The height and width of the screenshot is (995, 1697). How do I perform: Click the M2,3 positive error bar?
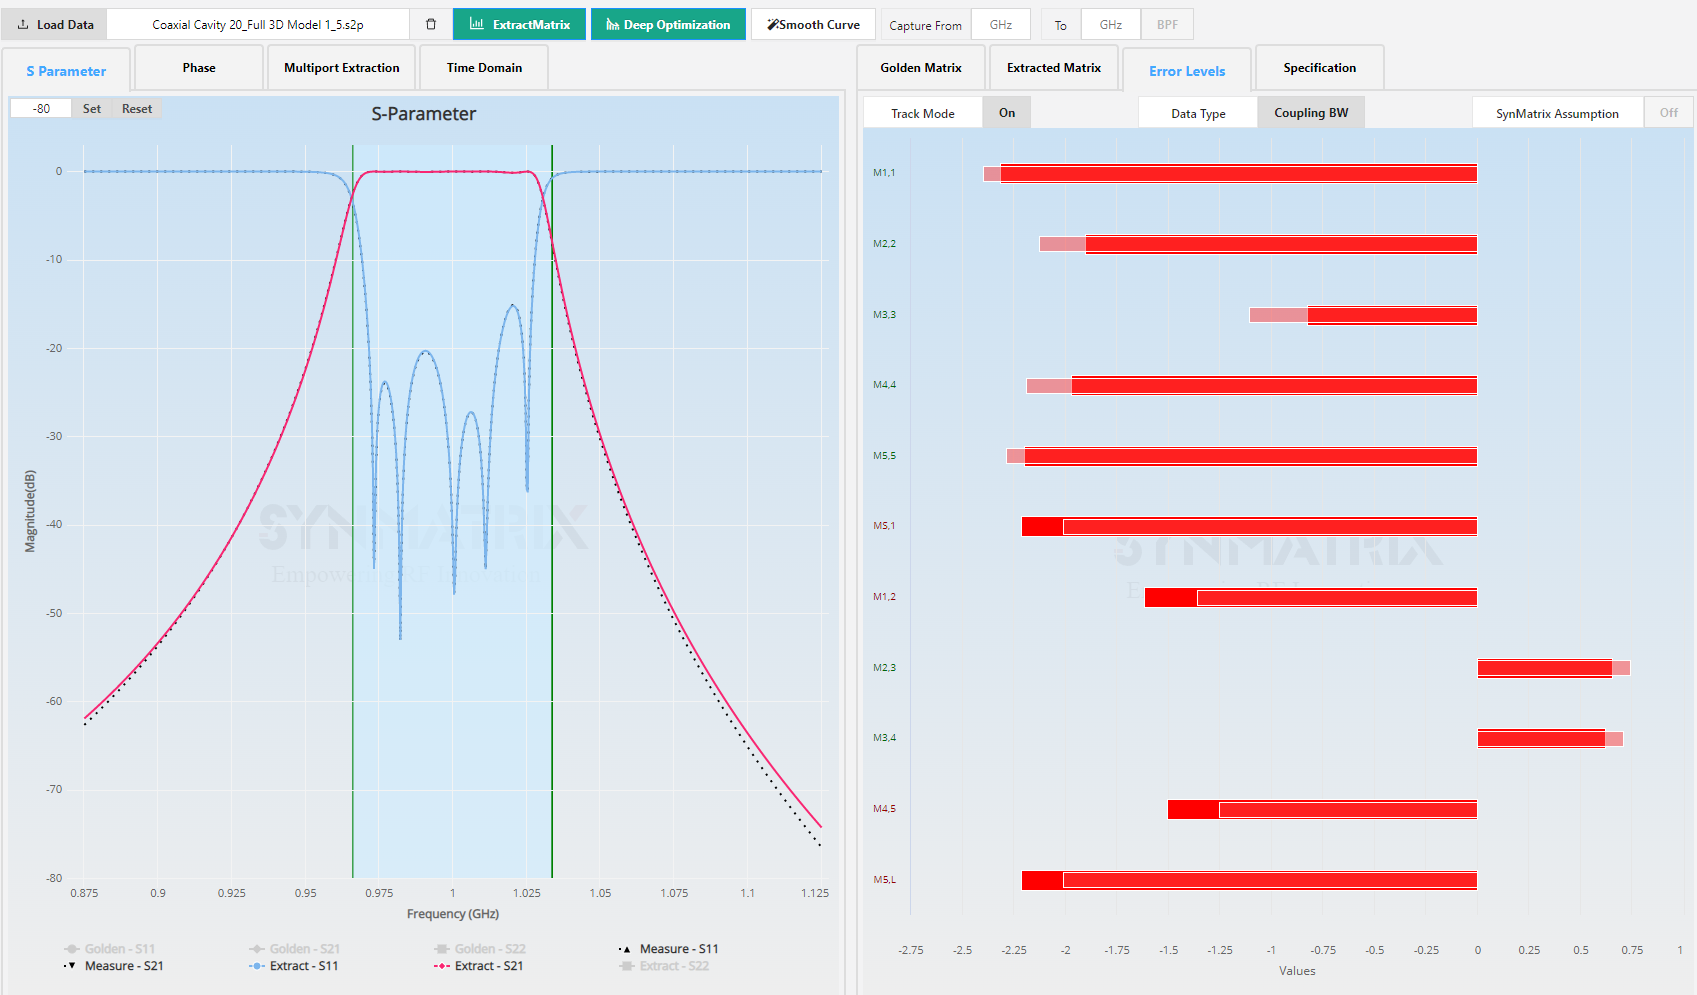pos(1554,668)
